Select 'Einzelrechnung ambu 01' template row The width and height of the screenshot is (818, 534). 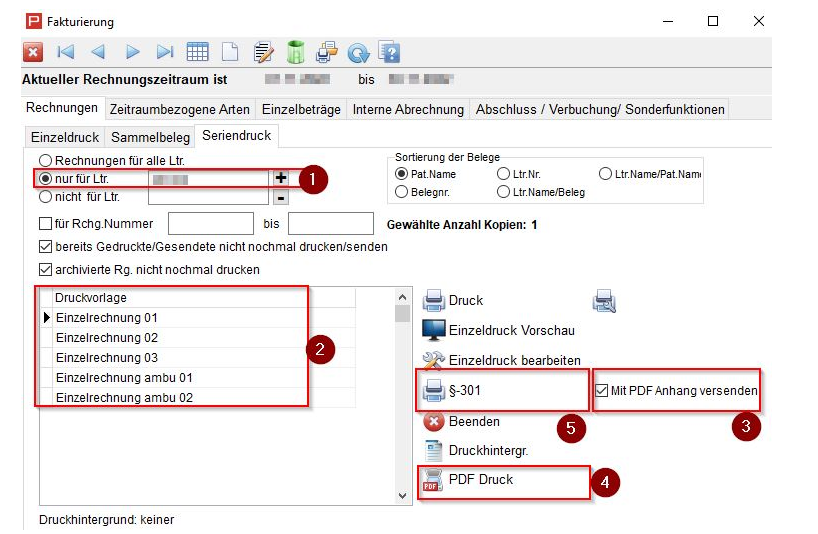pos(124,378)
